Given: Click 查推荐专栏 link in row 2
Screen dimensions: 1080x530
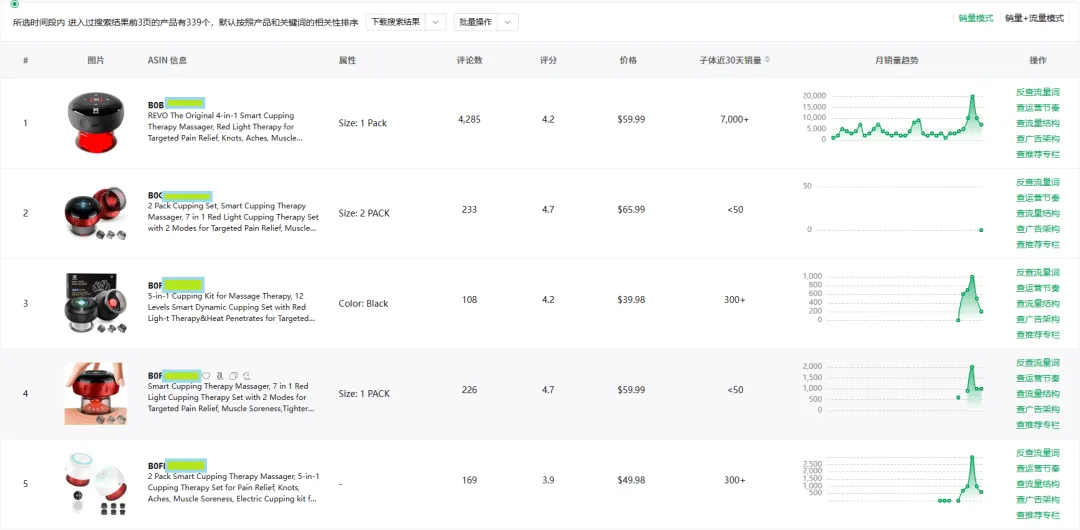Looking at the screenshot, I should coord(1037,244).
